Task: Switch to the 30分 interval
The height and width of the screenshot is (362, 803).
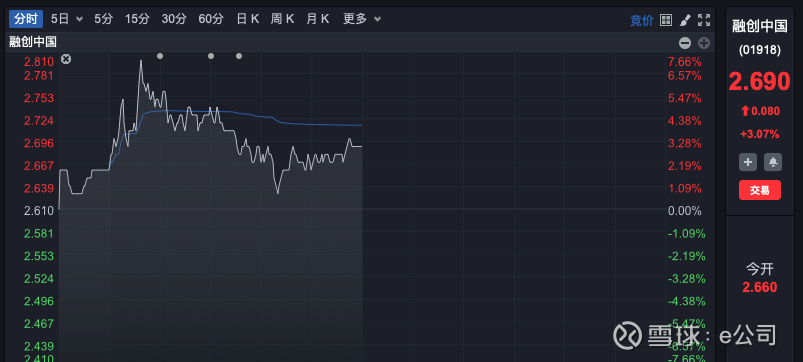Action: (174, 19)
